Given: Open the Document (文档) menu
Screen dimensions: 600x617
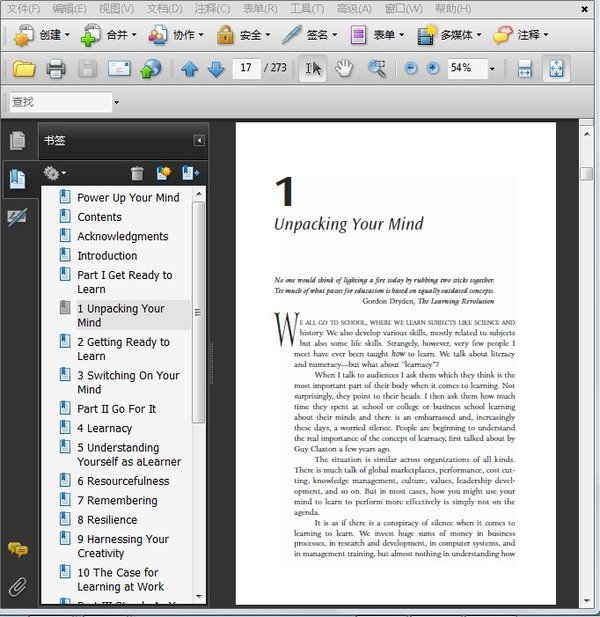Looking at the screenshot, I should [164, 9].
